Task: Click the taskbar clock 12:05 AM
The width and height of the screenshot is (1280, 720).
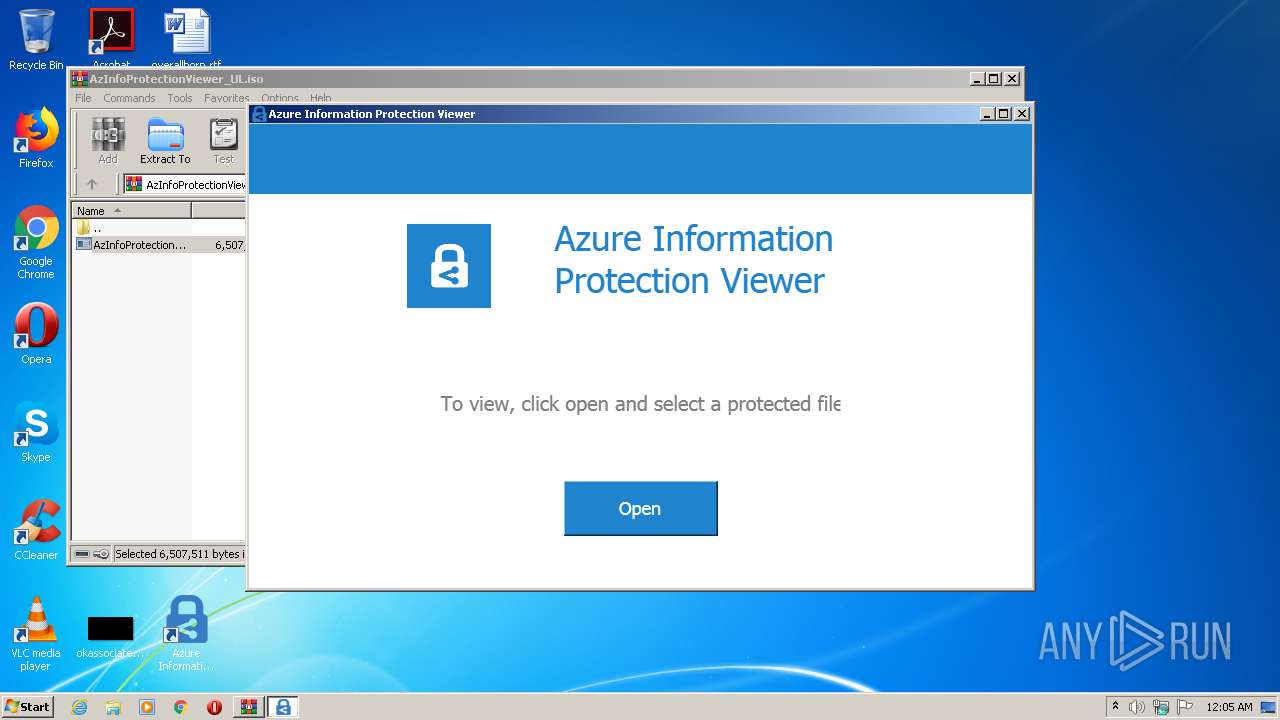Action: [x=1229, y=707]
